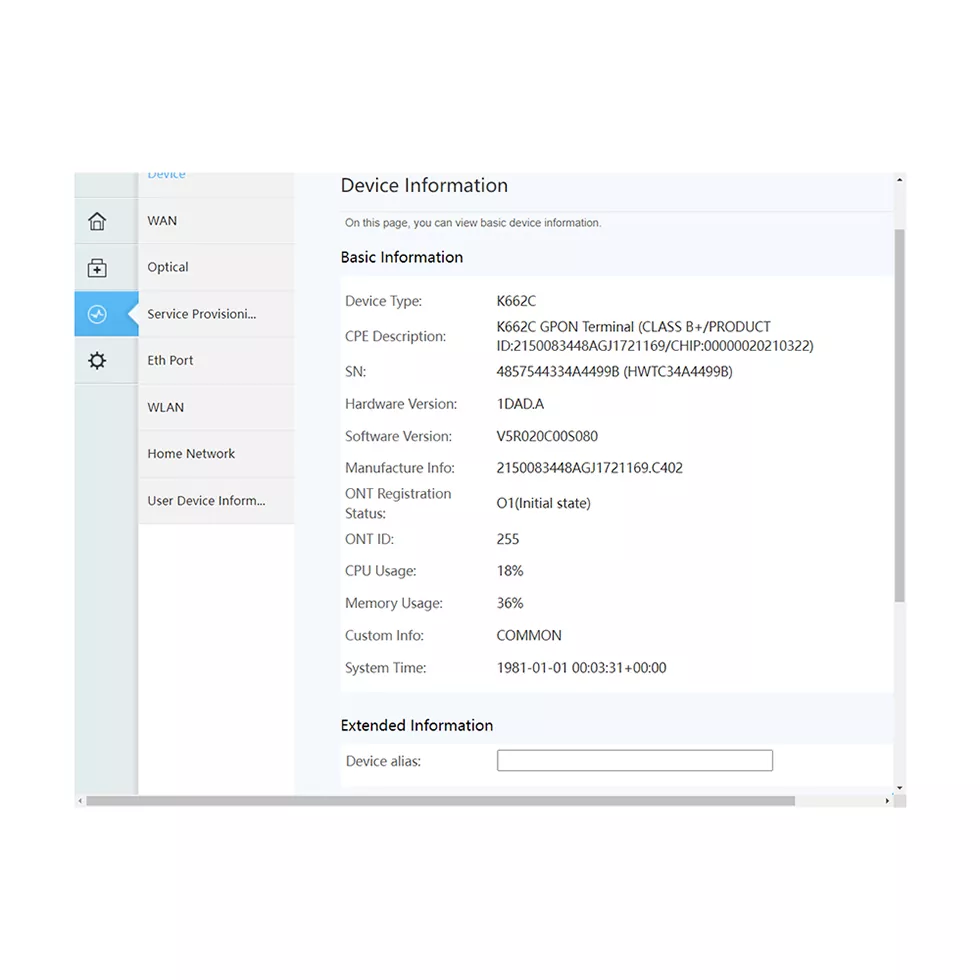Click the Device alias text field
The image size is (980, 980).
pyautogui.click(x=634, y=761)
